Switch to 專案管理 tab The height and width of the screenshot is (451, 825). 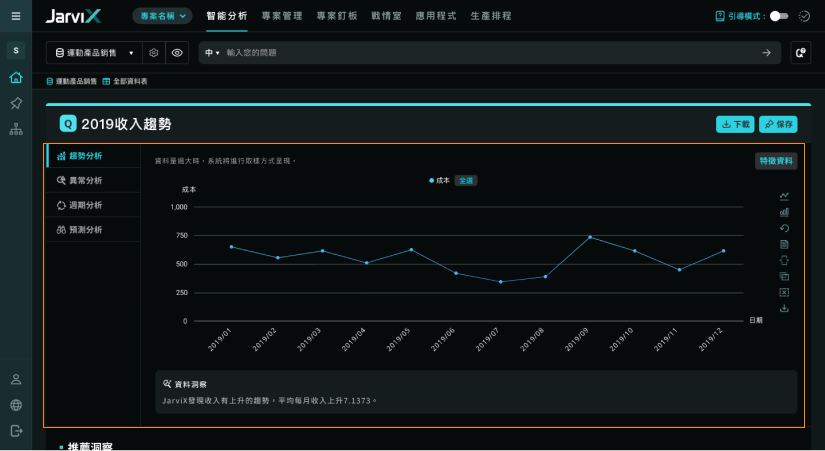[x=282, y=16]
